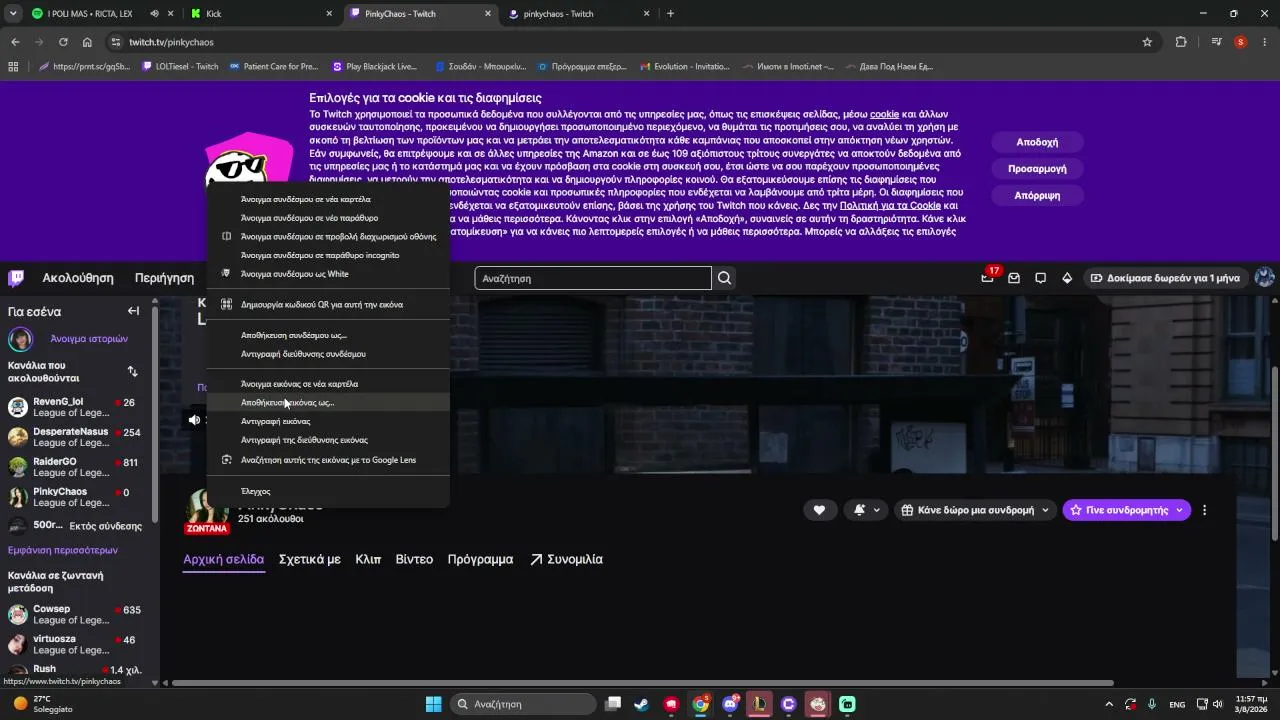The image size is (1280, 720).
Task: Open Task View on the taskbar
Action: (x=612, y=704)
